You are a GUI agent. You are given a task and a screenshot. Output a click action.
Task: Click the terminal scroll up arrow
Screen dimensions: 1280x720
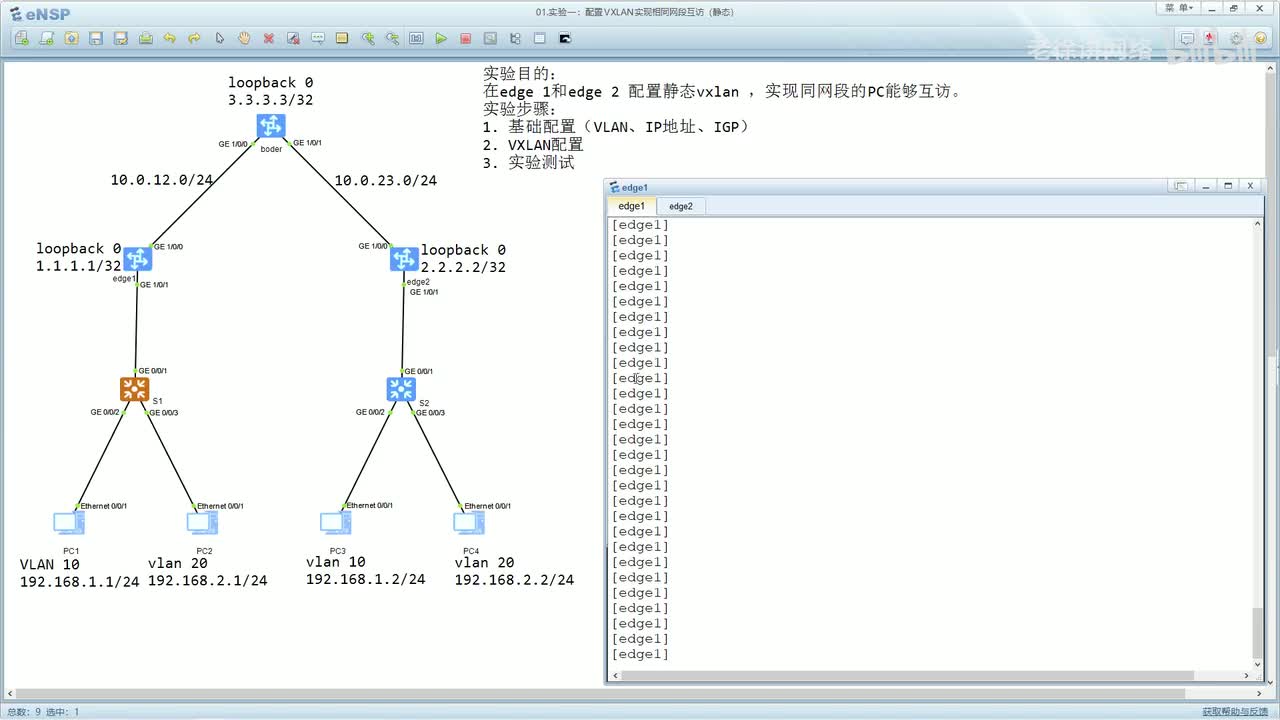click(1258, 224)
